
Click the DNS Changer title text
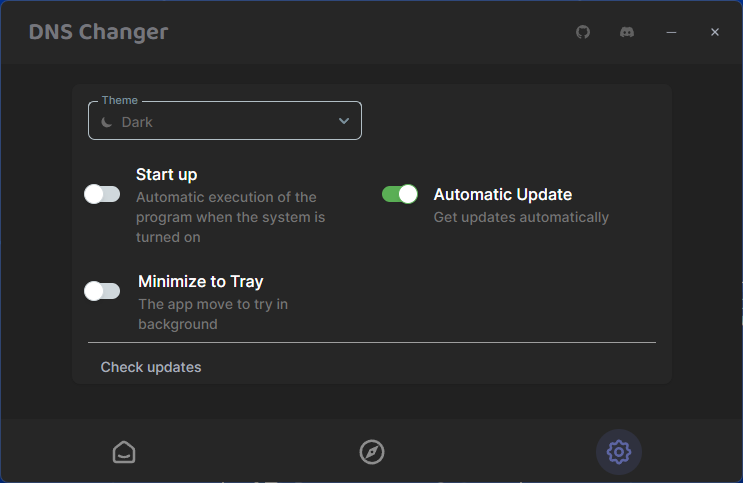(99, 32)
